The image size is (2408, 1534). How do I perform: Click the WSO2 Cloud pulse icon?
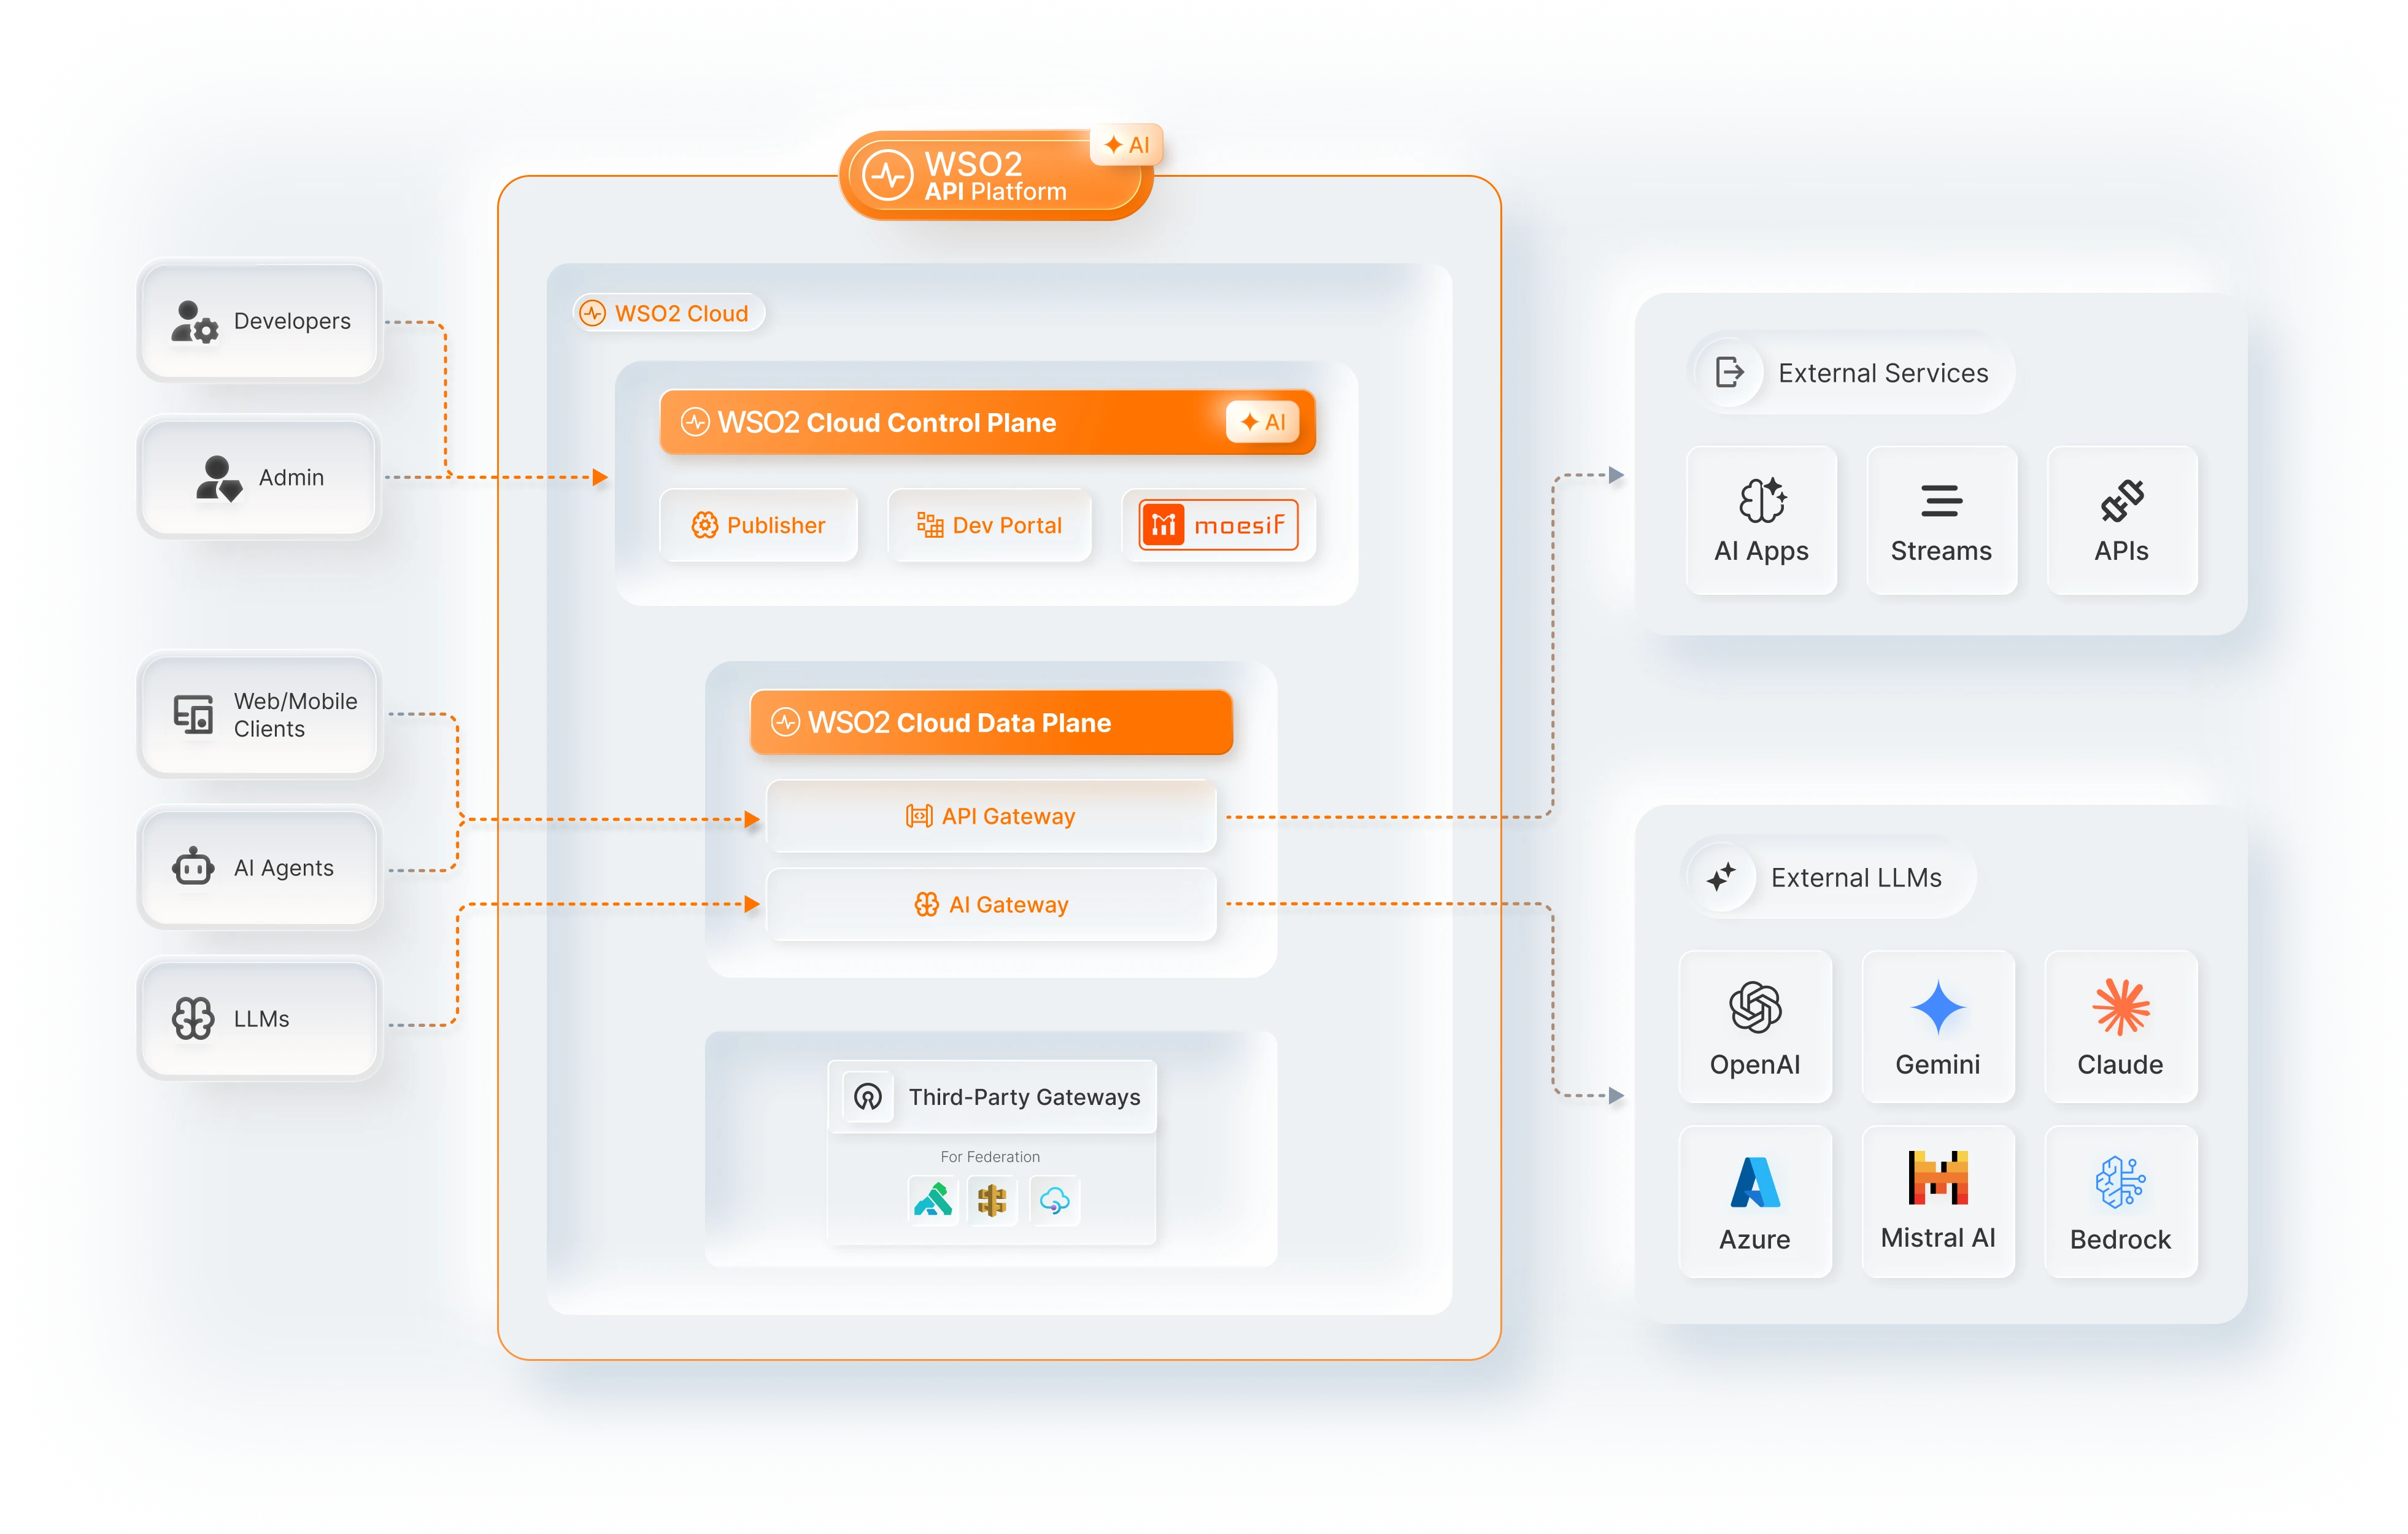(x=593, y=313)
